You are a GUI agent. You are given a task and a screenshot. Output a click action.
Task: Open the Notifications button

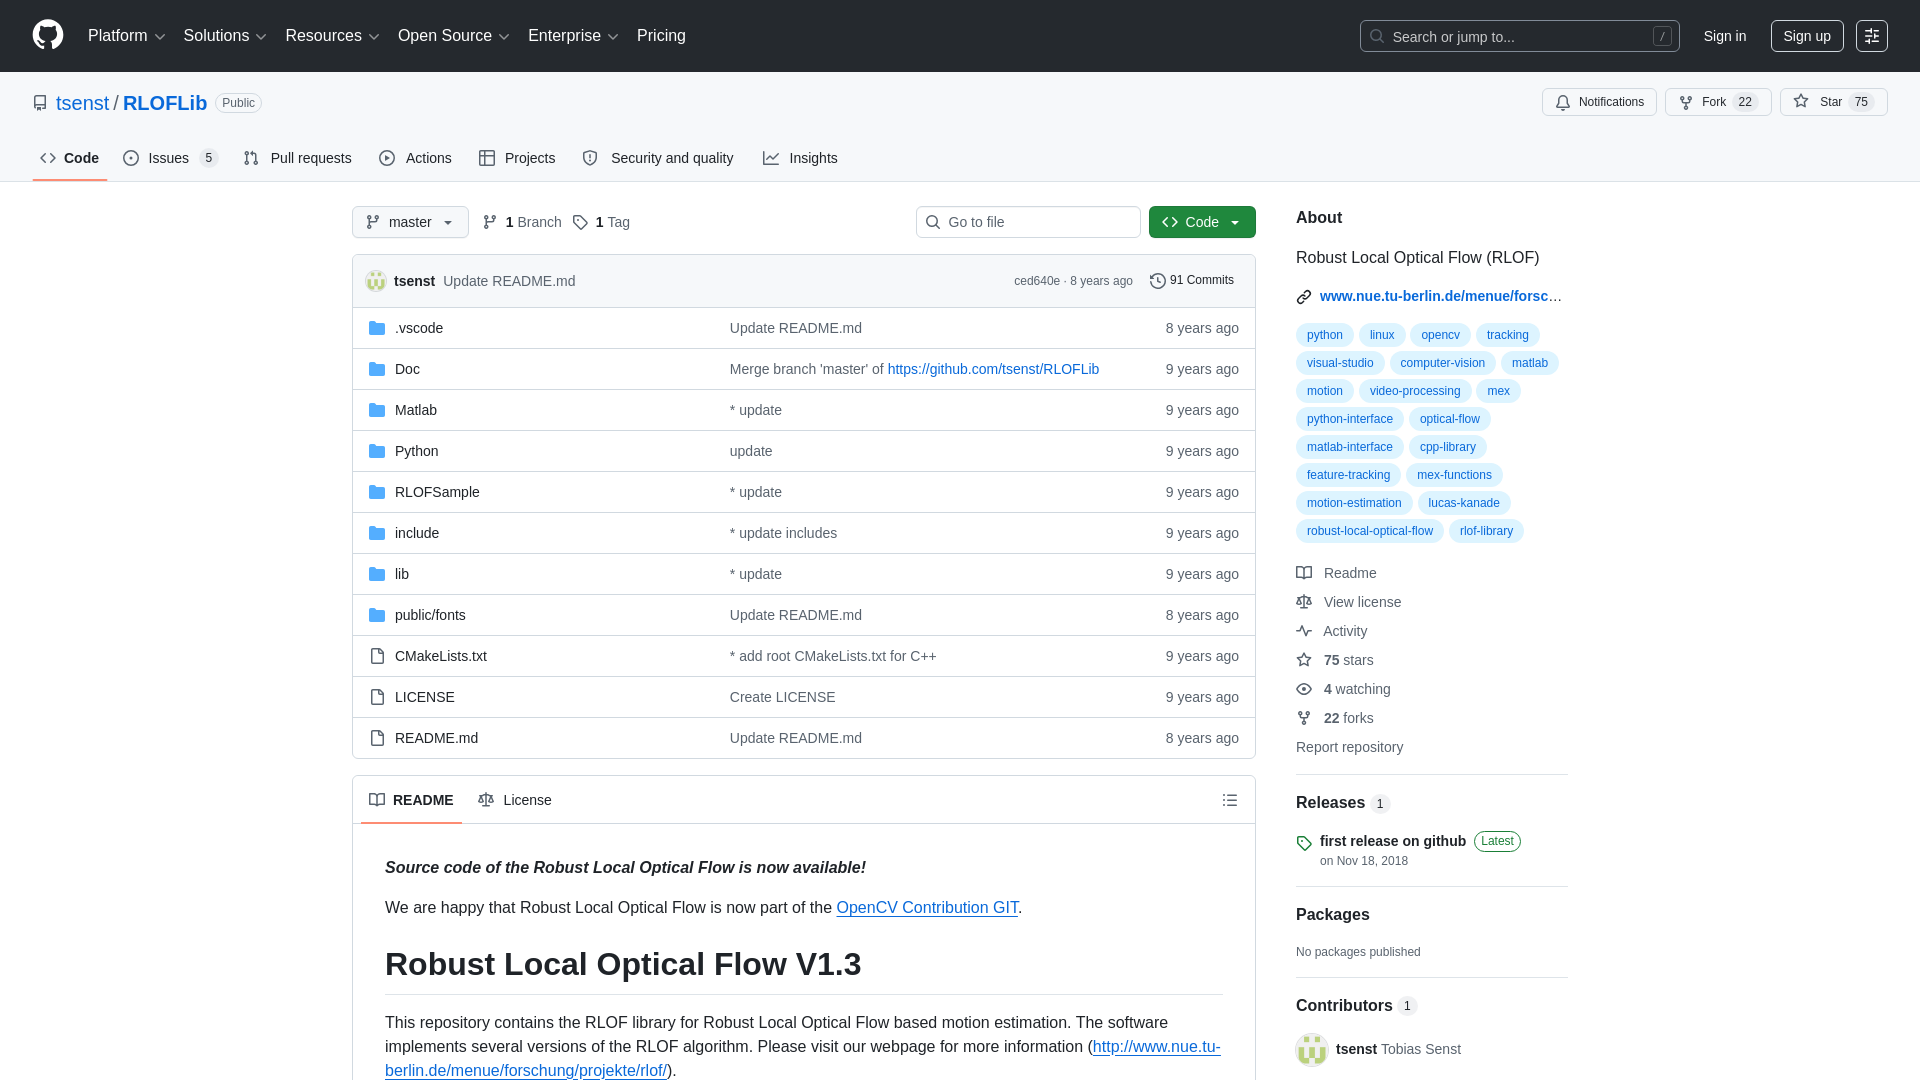[x=1599, y=102]
